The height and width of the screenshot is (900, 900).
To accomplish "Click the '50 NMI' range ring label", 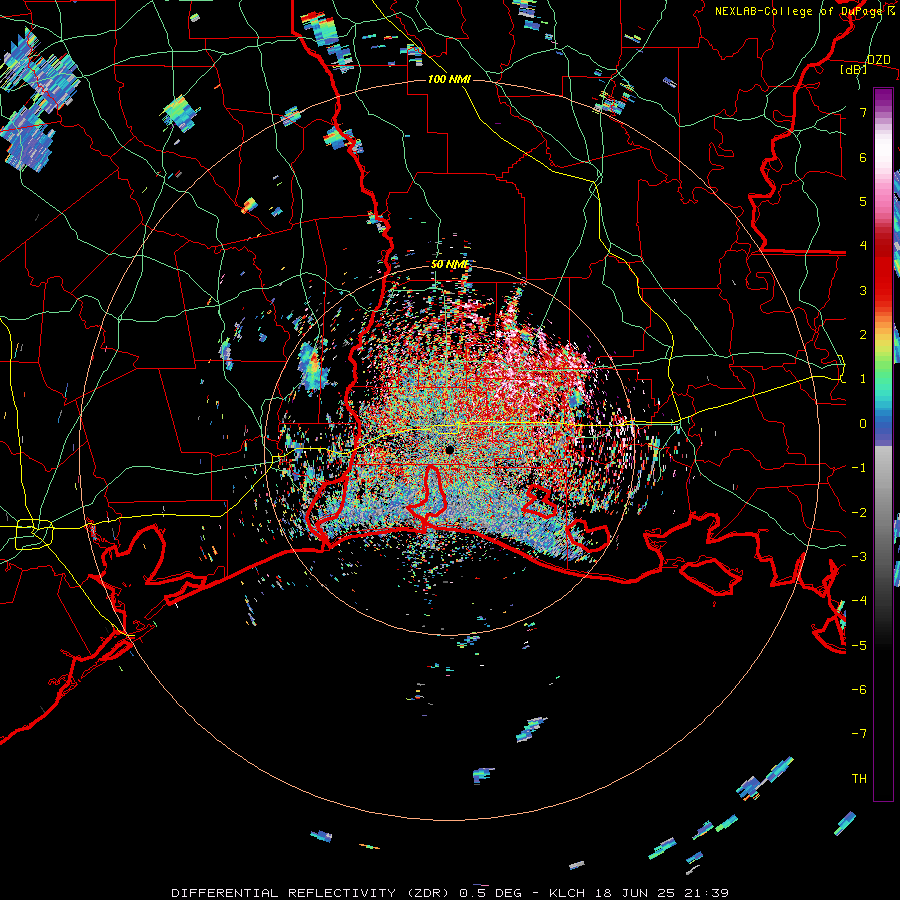I will (x=450, y=265).
